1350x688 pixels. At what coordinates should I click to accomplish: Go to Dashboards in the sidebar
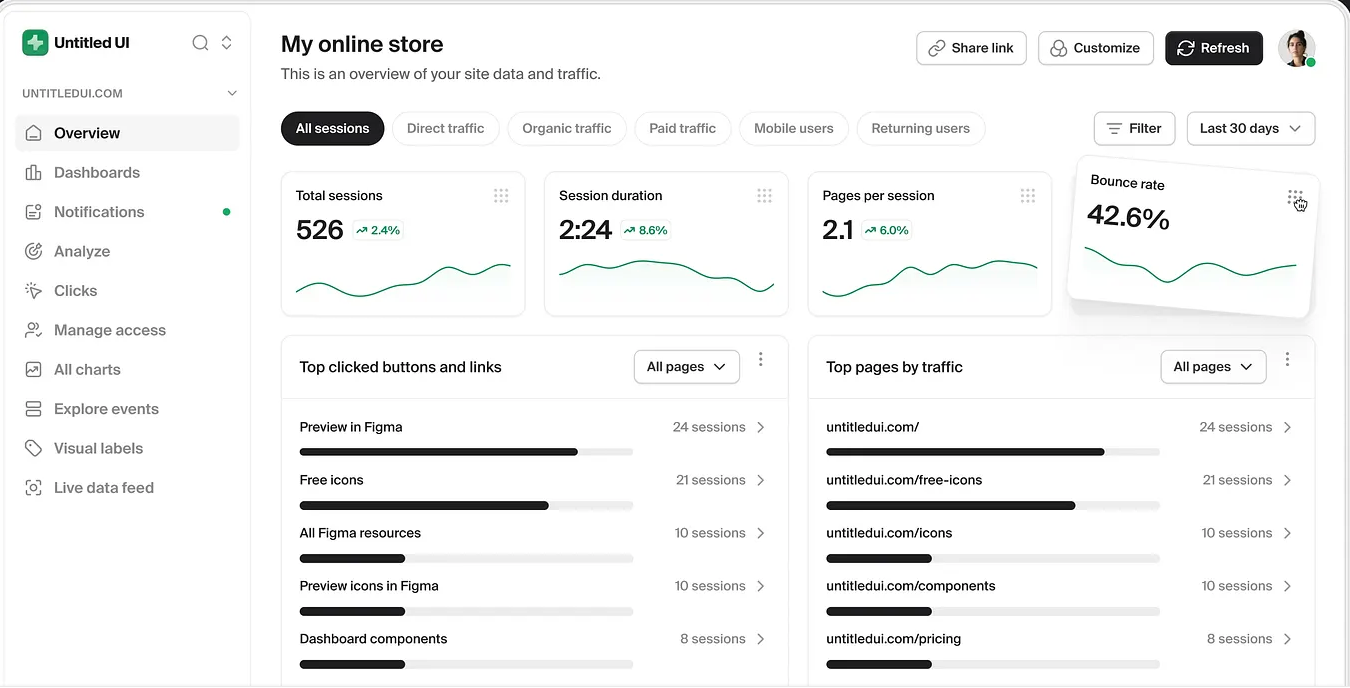pyautogui.click(x=96, y=173)
